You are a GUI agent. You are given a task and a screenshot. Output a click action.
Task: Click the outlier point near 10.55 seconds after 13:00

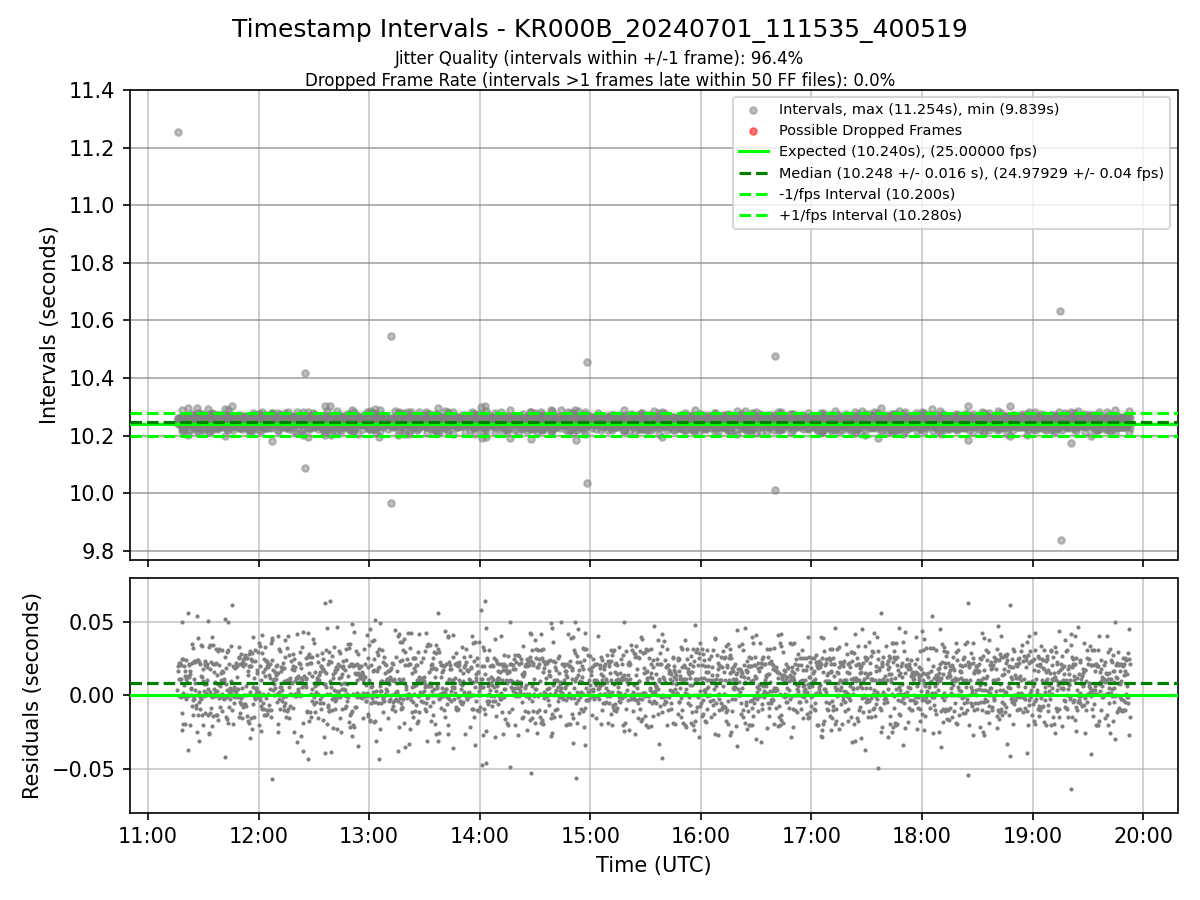[391, 336]
